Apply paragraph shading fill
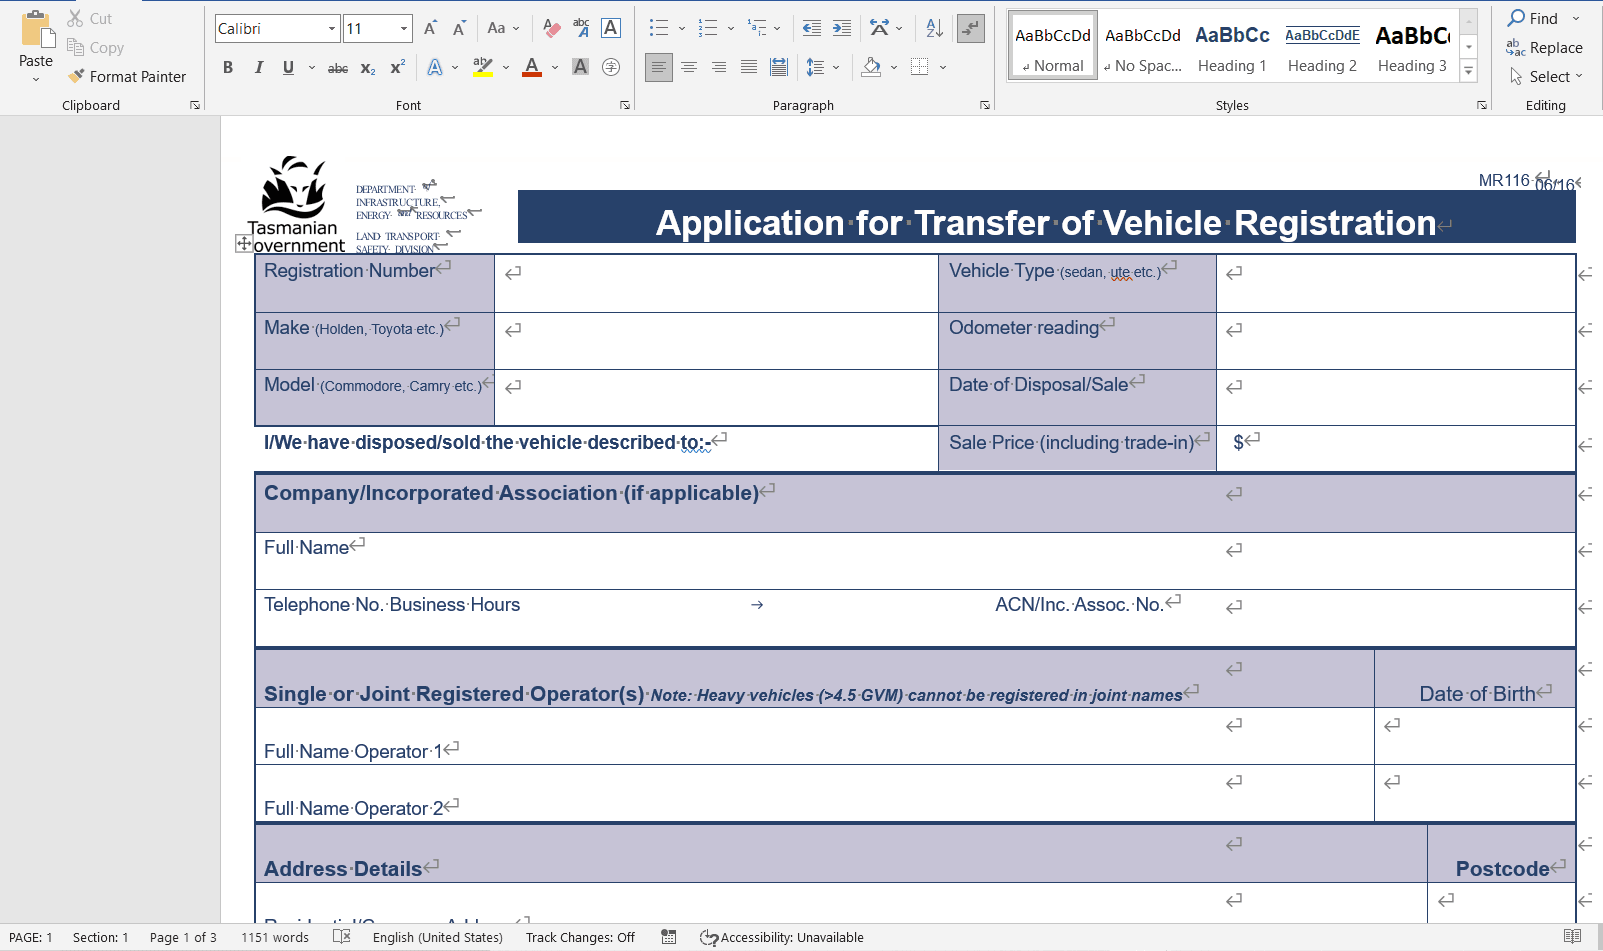This screenshot has height=951, width=1603. tap(871, 67)
